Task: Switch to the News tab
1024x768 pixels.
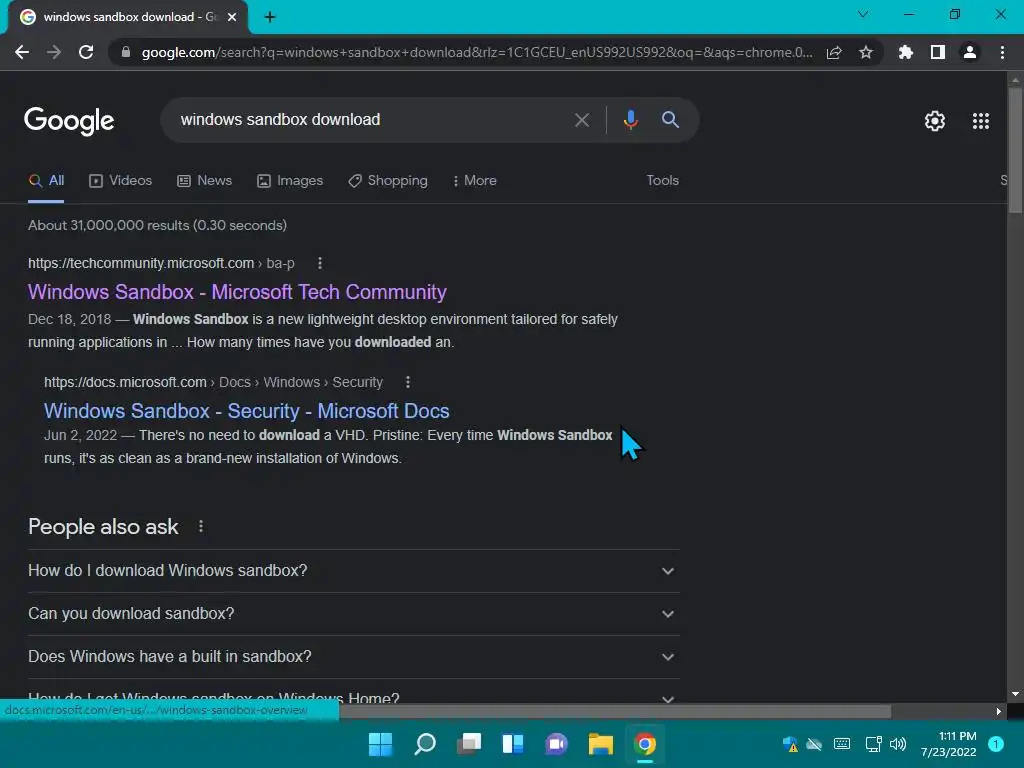Action: click(204, 181)
